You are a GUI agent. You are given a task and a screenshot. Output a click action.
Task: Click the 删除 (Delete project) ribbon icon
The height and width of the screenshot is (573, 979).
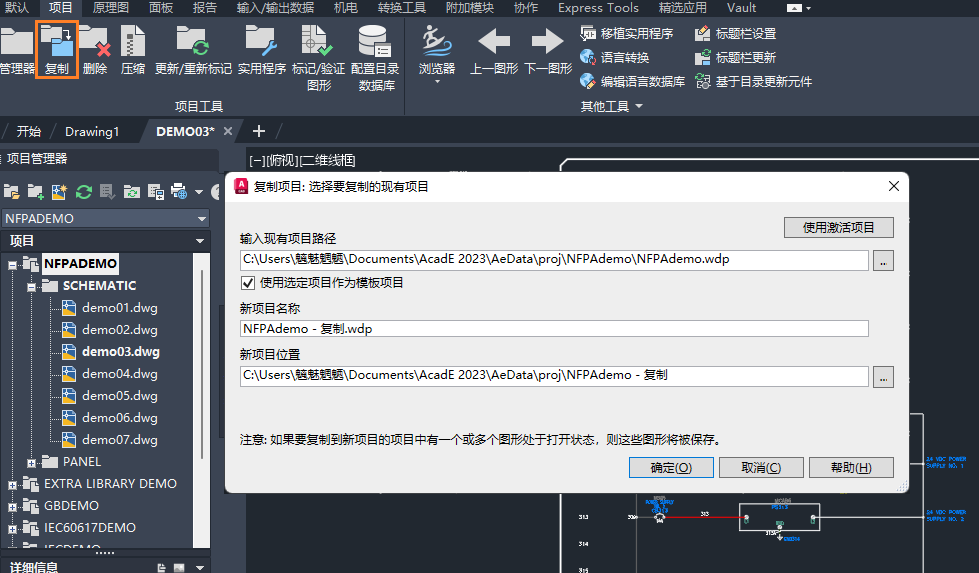coord(95,50)
